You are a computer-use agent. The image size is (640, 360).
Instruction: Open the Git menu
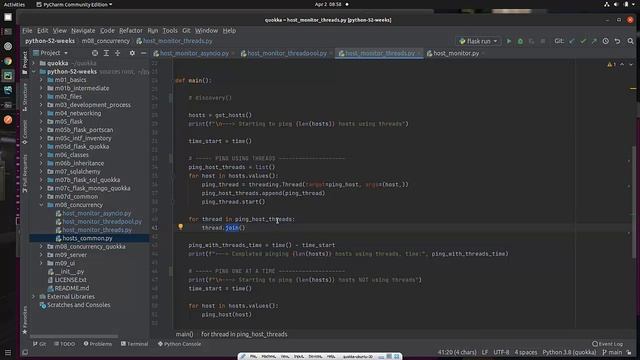point(186,31)
